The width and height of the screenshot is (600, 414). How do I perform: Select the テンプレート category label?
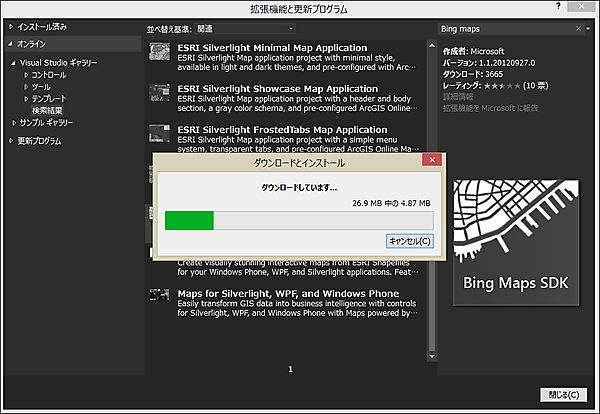(x=49, y=99)
